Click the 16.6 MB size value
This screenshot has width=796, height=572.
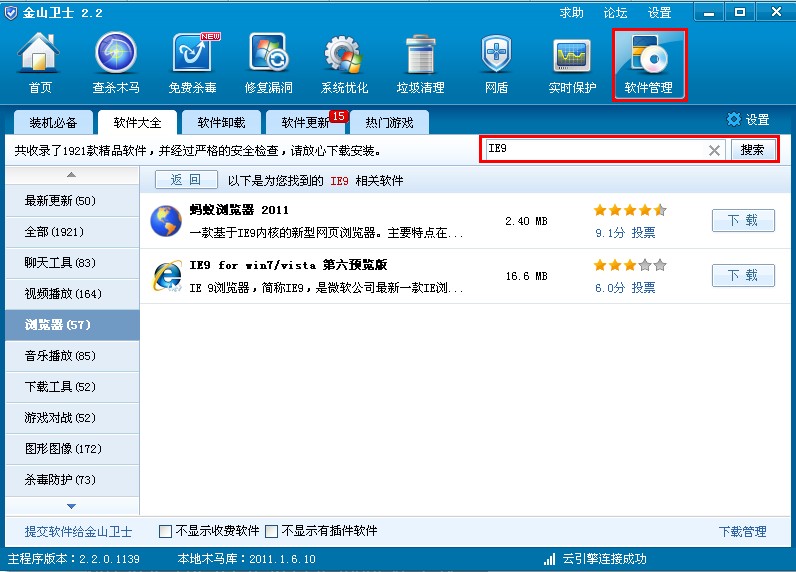tap(526, 276)
